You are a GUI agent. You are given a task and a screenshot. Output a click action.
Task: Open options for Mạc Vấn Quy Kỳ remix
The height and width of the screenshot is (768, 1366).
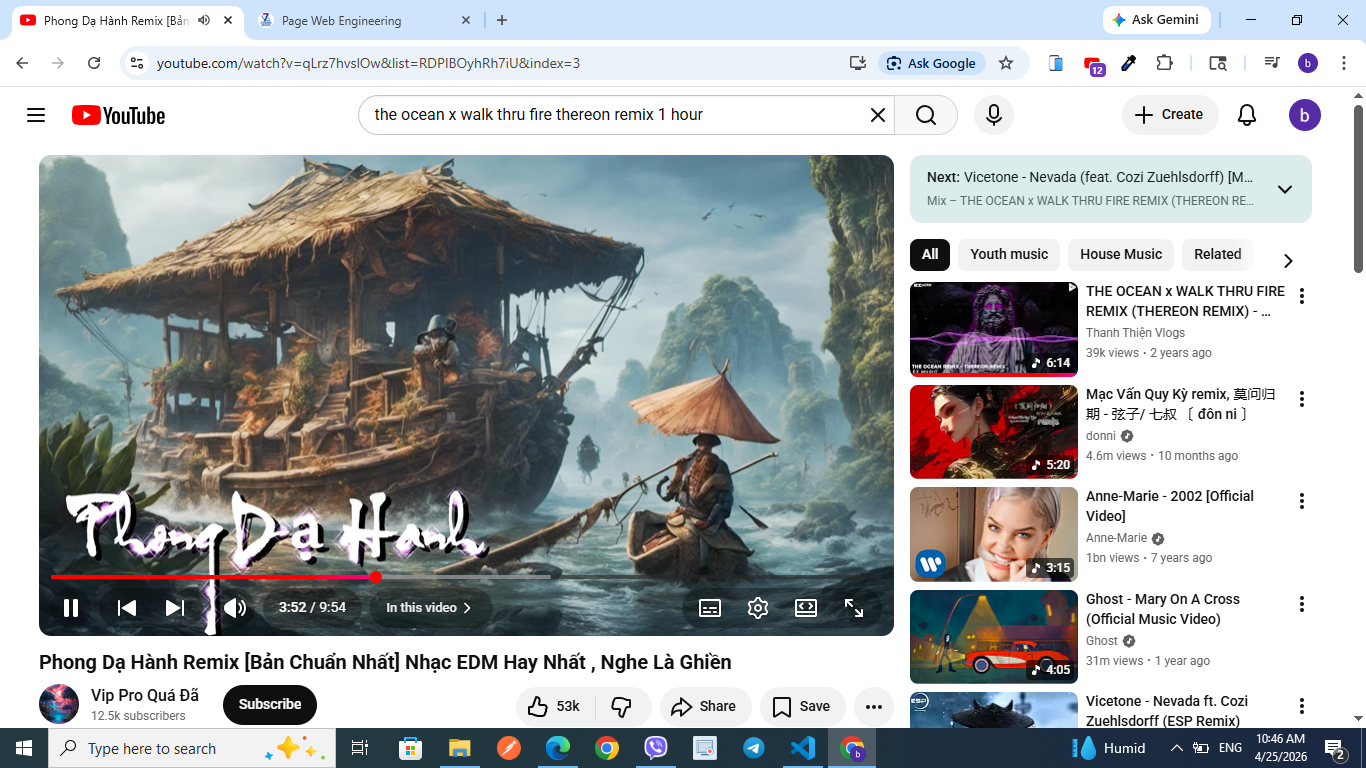pyautogui.click(x=1302, y=399)
